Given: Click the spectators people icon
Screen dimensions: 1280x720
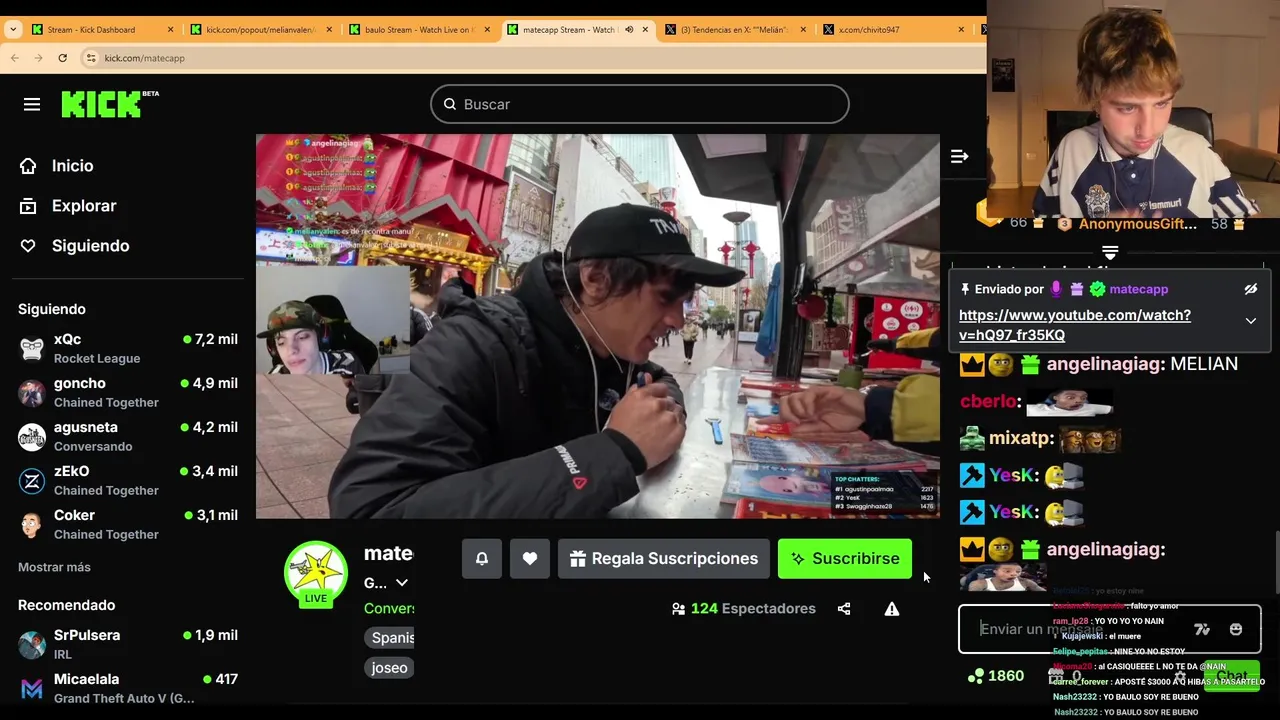Looking at the screenshot, I should [x=679, y=609].
